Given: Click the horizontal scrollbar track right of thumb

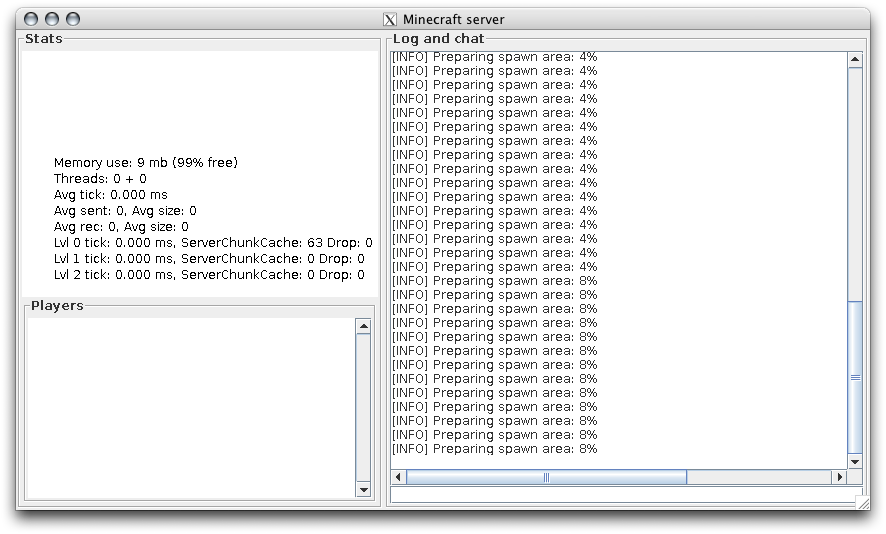Looking at the screenshot, I should click(x=759, y=477).
